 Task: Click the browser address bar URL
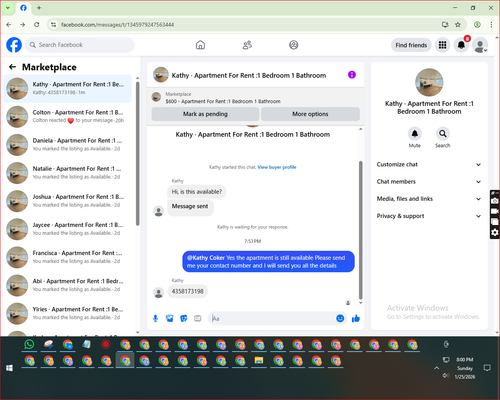coord(117,25)
